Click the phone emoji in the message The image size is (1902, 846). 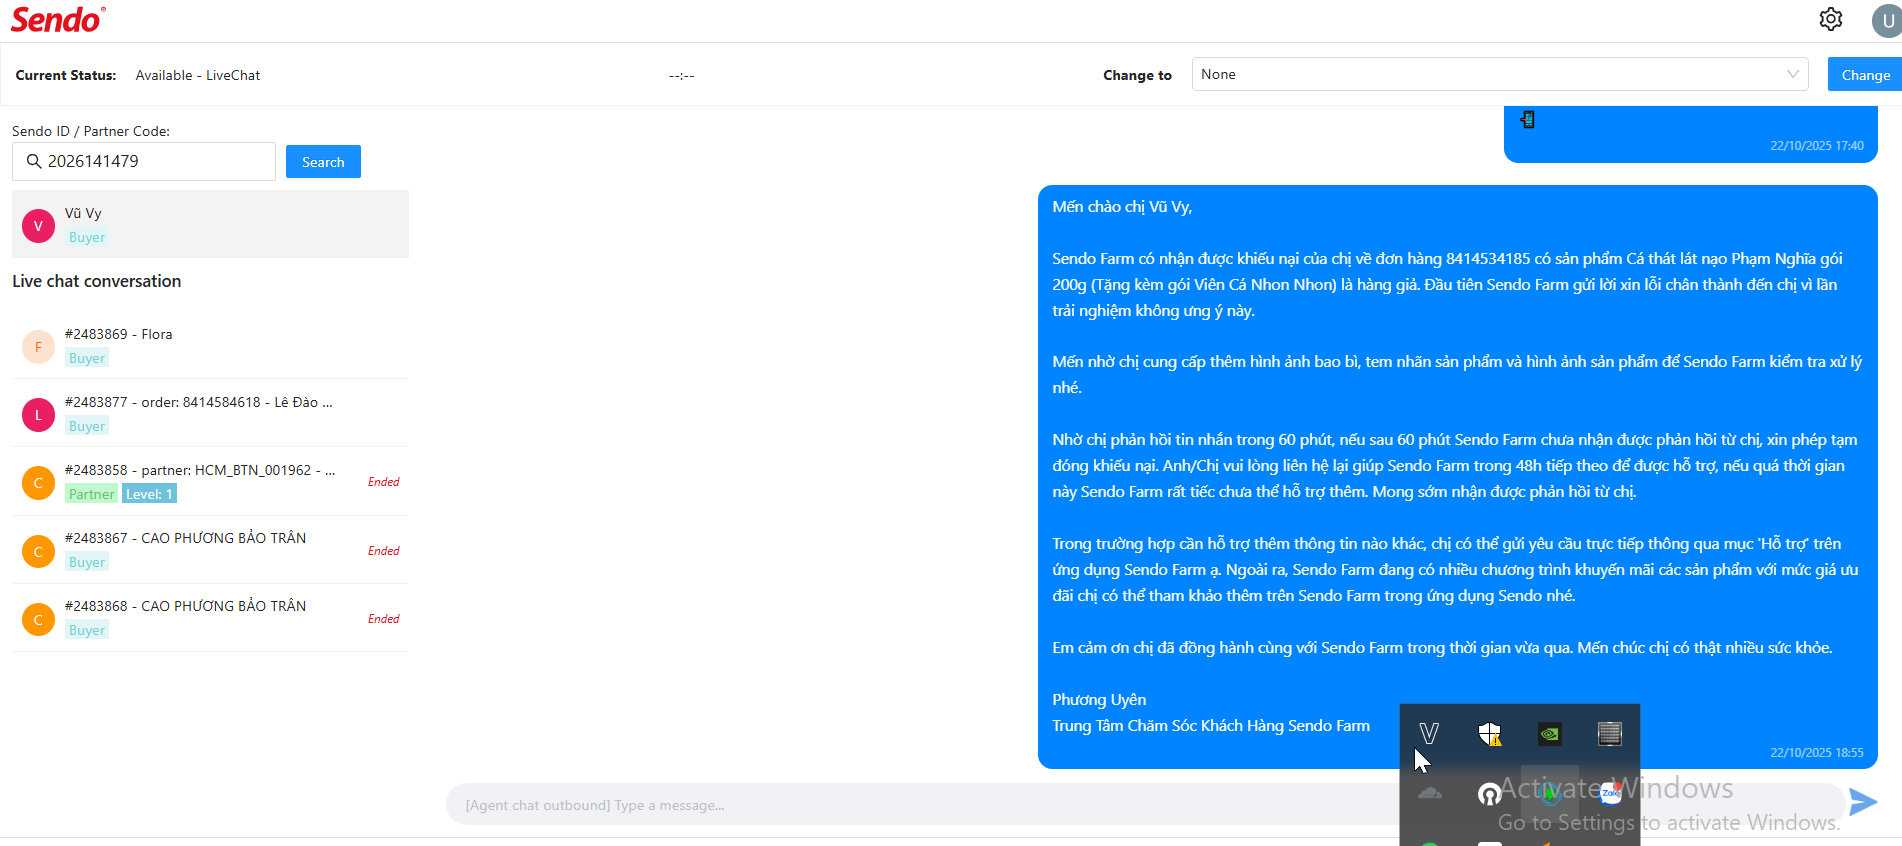(x=1527, y=120)
